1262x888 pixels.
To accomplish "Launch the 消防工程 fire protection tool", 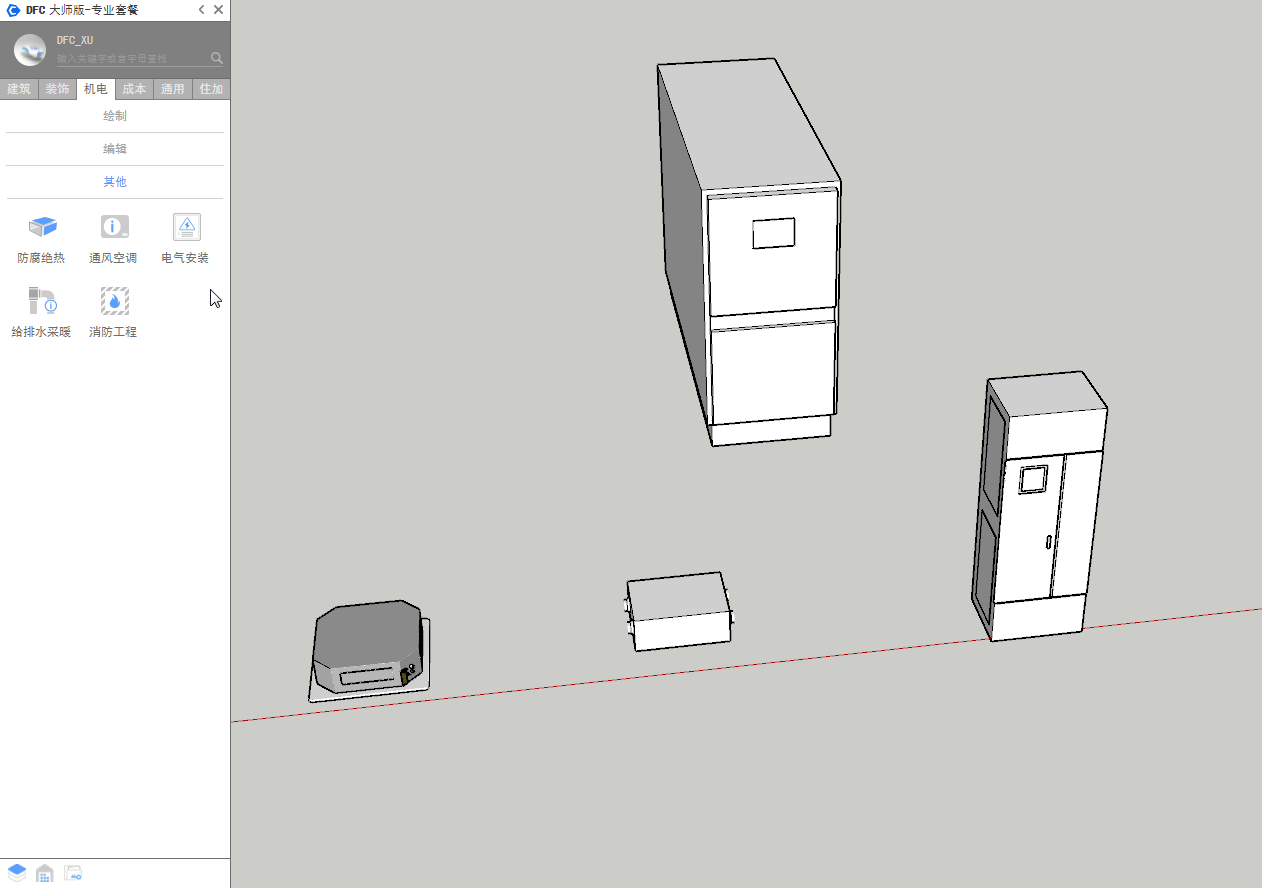I will click(114, 301).
